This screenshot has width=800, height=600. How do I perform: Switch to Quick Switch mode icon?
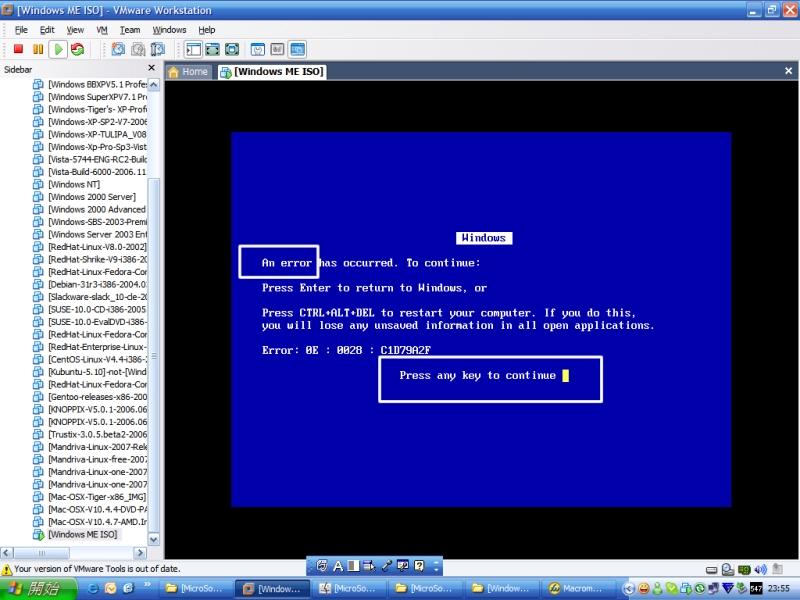(x=213, y=49)
